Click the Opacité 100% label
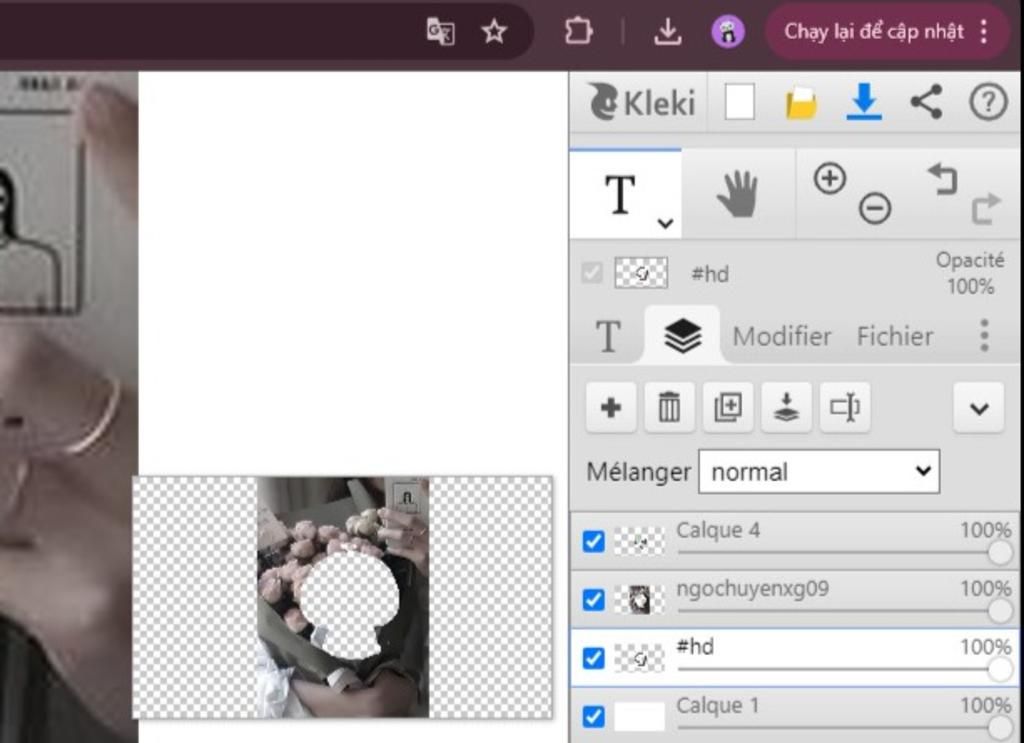Image resolution: width=1024 pixels, height=743 pixels. click(x=970, y=273)
